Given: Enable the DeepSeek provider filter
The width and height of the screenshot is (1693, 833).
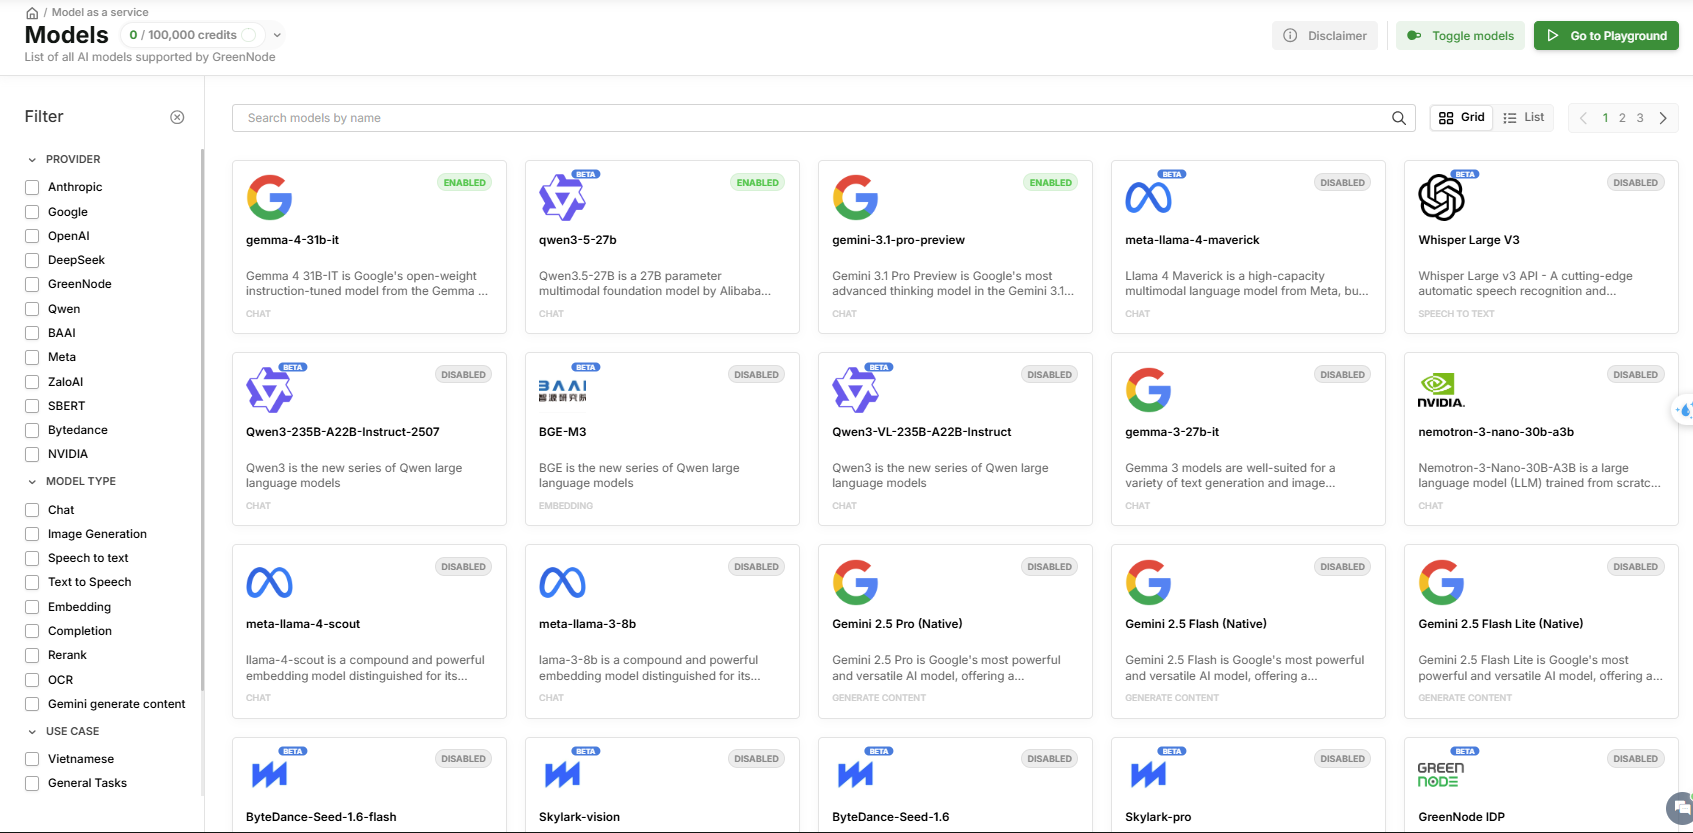Looking at the screenshot, I should pos(32,260).
